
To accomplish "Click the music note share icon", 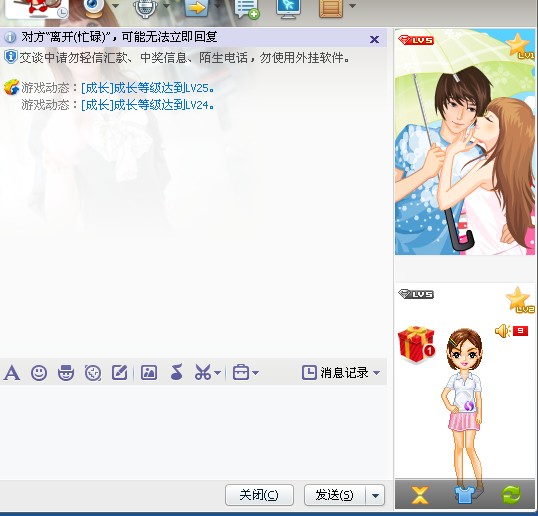I will pyautogui.click(x=176, y=372).
